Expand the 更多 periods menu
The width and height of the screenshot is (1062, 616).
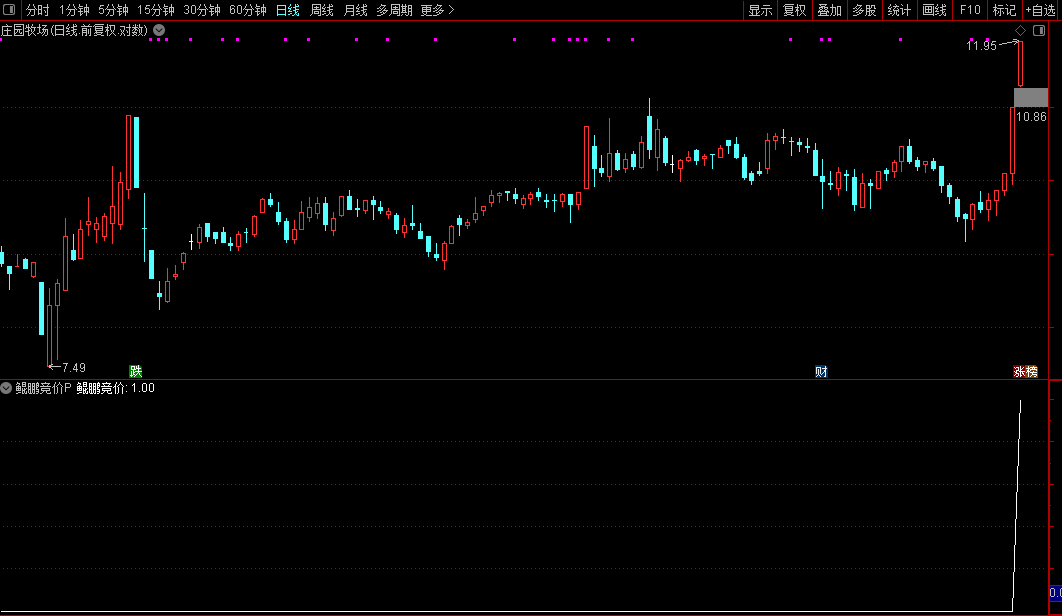pos(438,10)
